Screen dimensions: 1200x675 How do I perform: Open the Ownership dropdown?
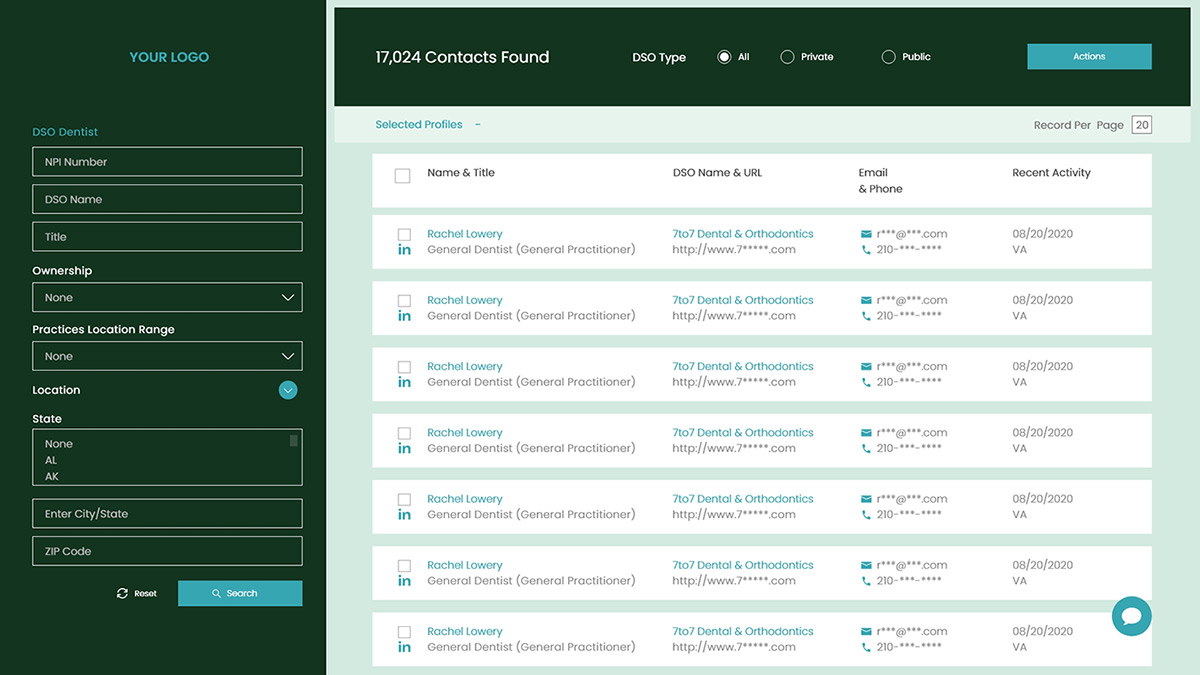[167, 297]
